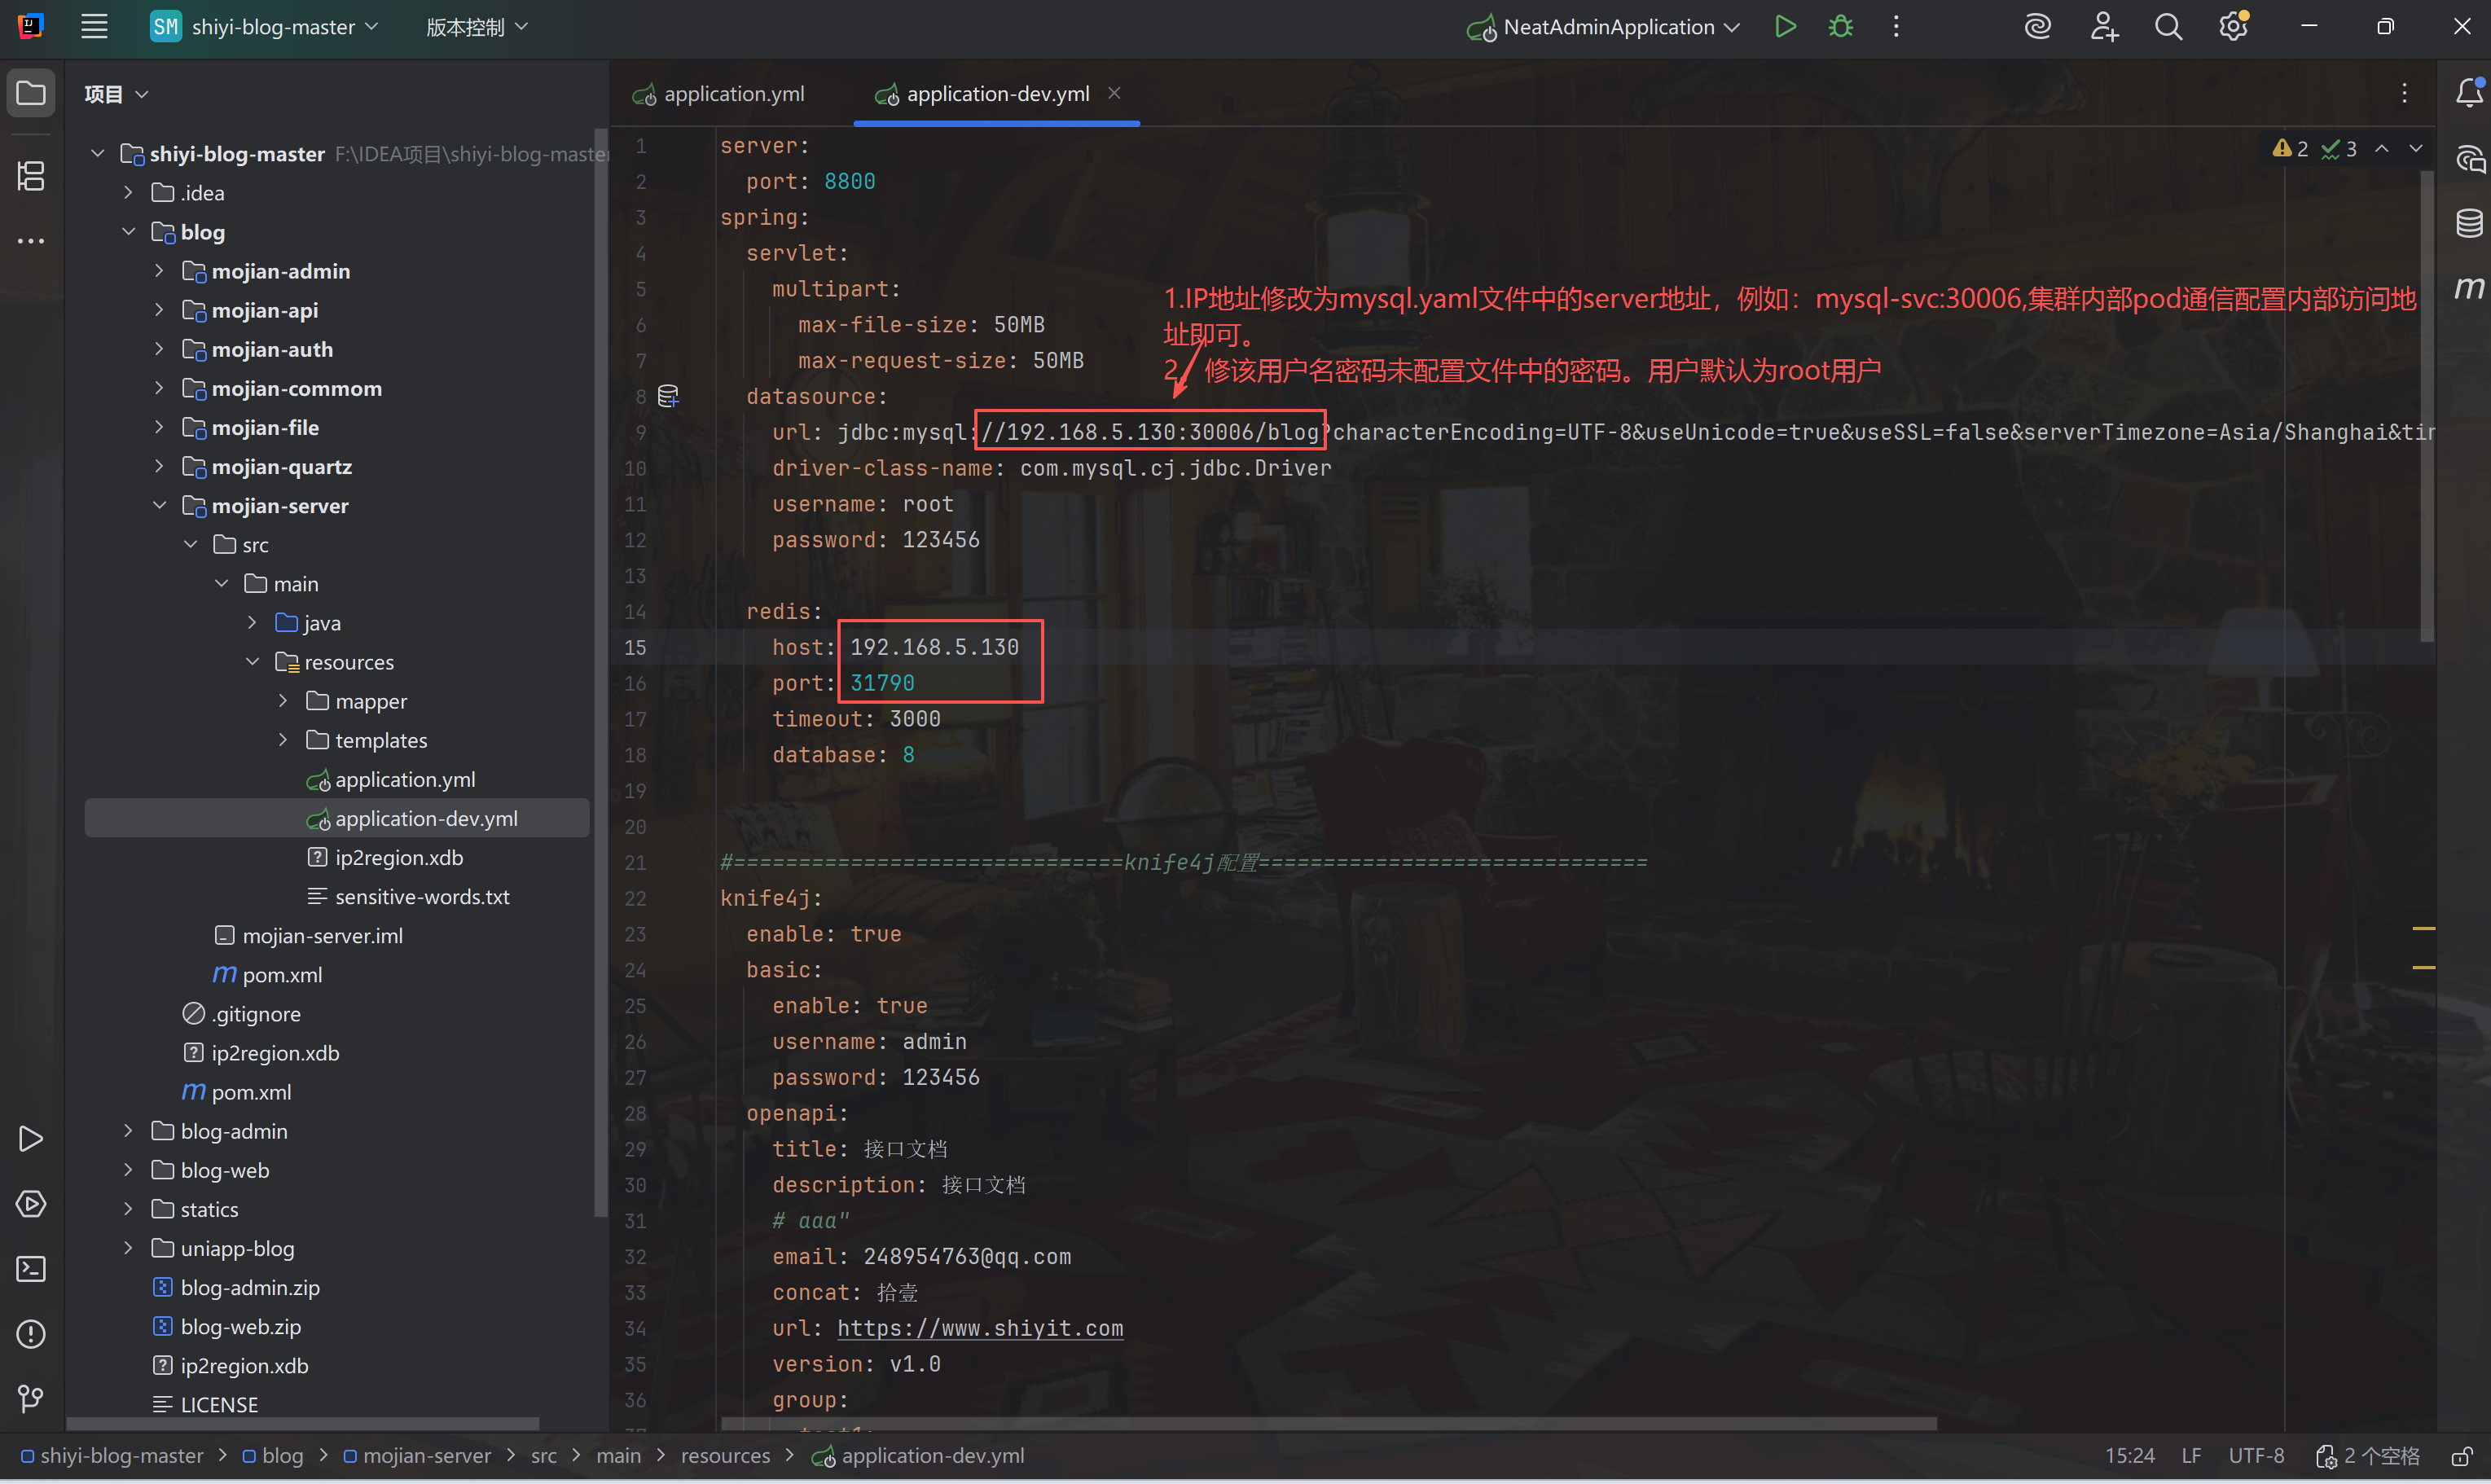This screenshot has width=2491, height=1484.
Task: Click the resources breadcrumb in status bar
Action: [725, 1456]
